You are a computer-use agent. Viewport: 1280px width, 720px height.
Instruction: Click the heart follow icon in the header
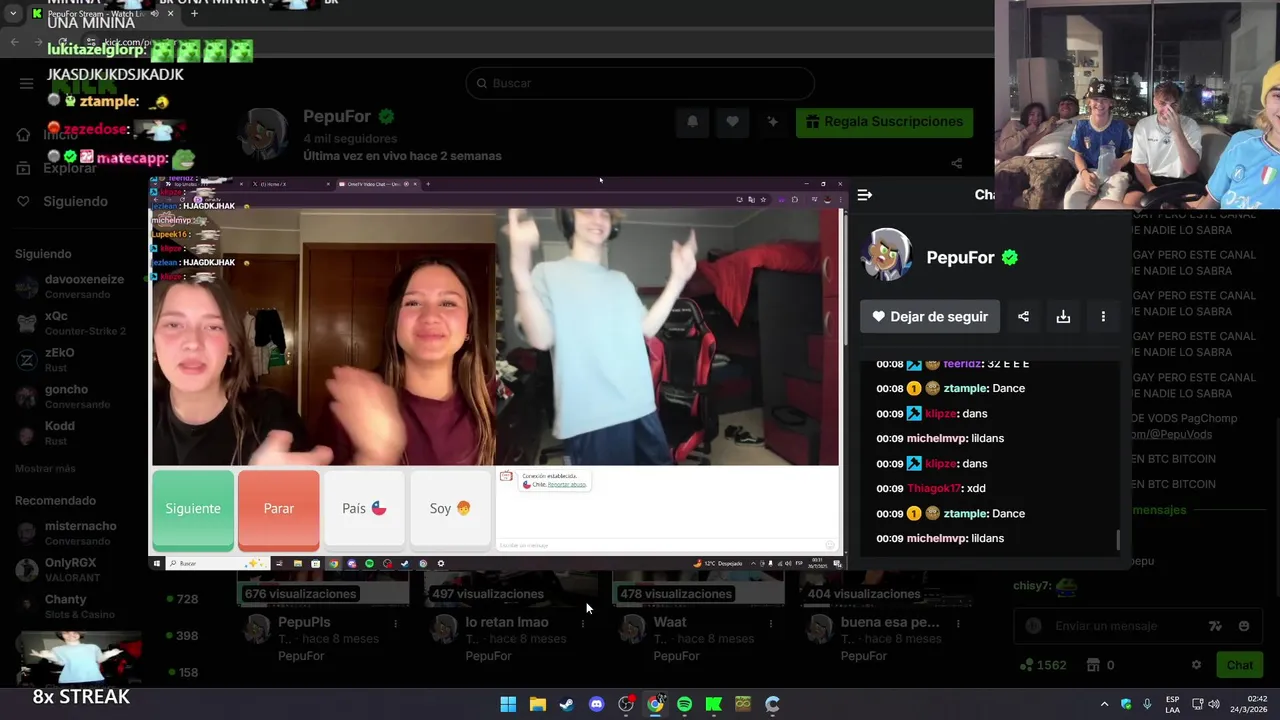pos(732,121)
